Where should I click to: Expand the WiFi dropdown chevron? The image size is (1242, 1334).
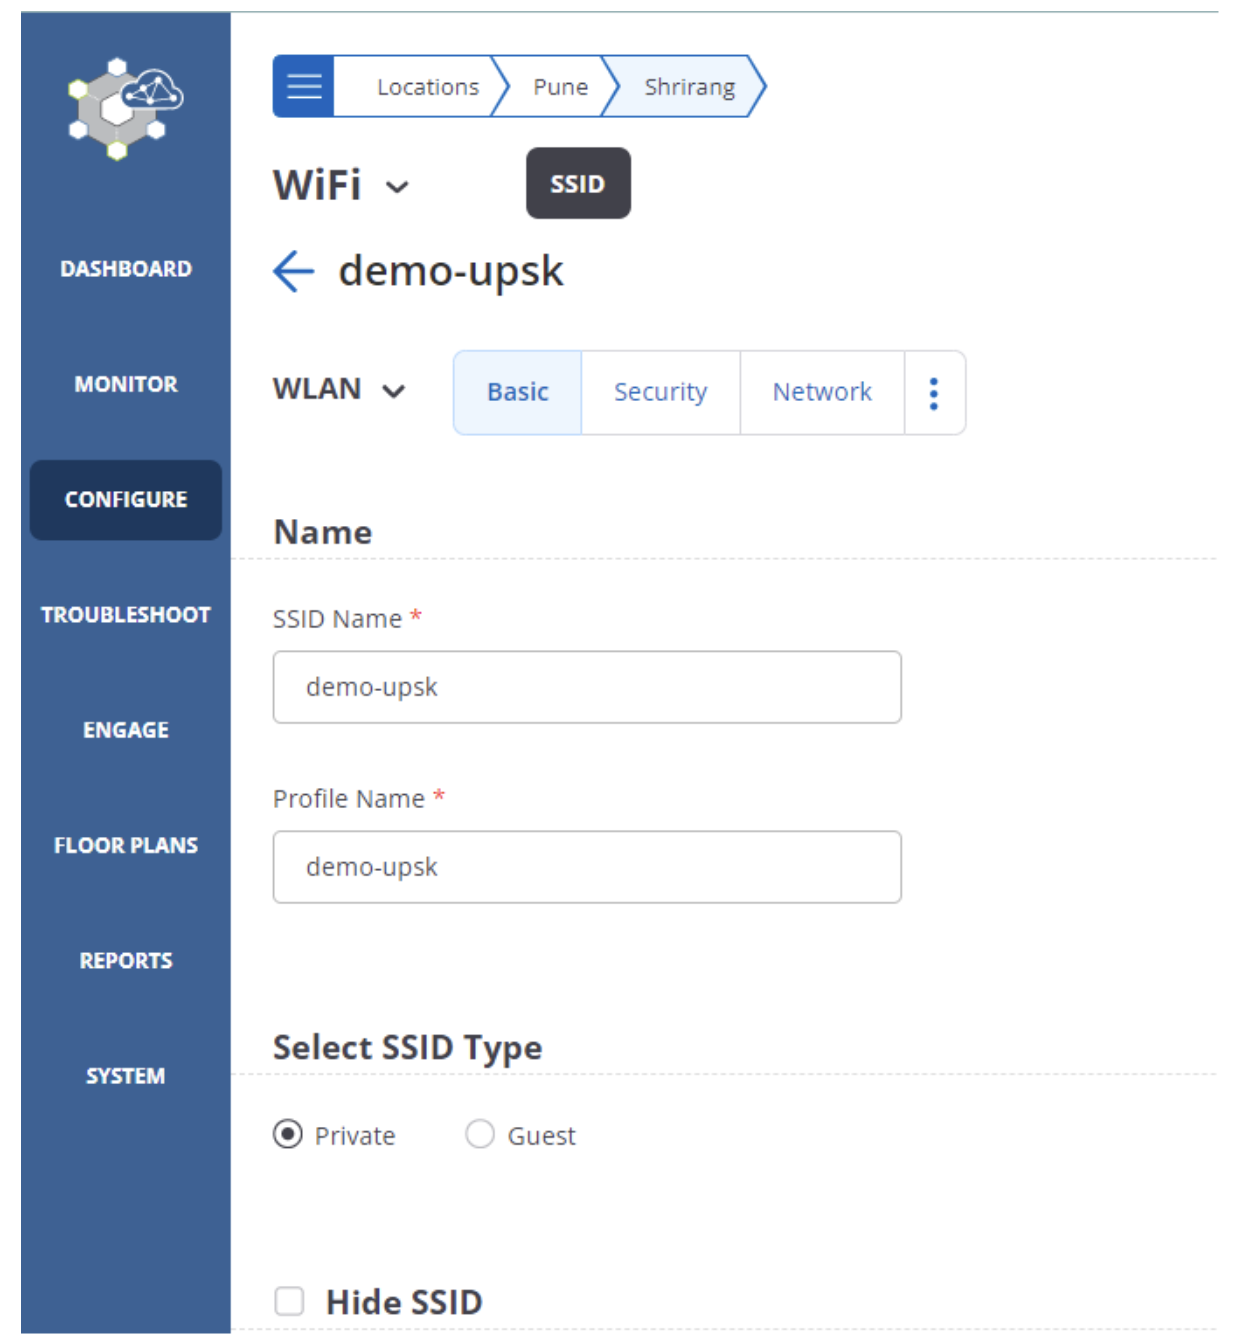[x=397, y=187]
